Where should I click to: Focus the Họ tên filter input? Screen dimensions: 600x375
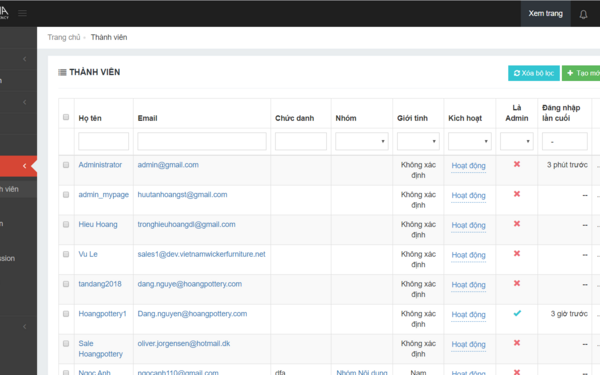coord(103,141)
